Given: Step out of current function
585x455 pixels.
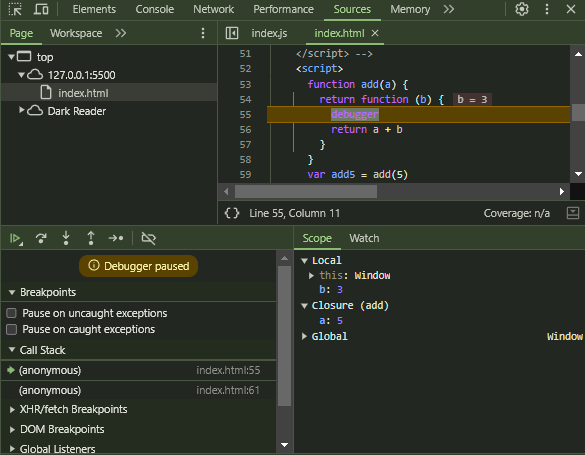Looking at the screenshot, I should point(91,238).
